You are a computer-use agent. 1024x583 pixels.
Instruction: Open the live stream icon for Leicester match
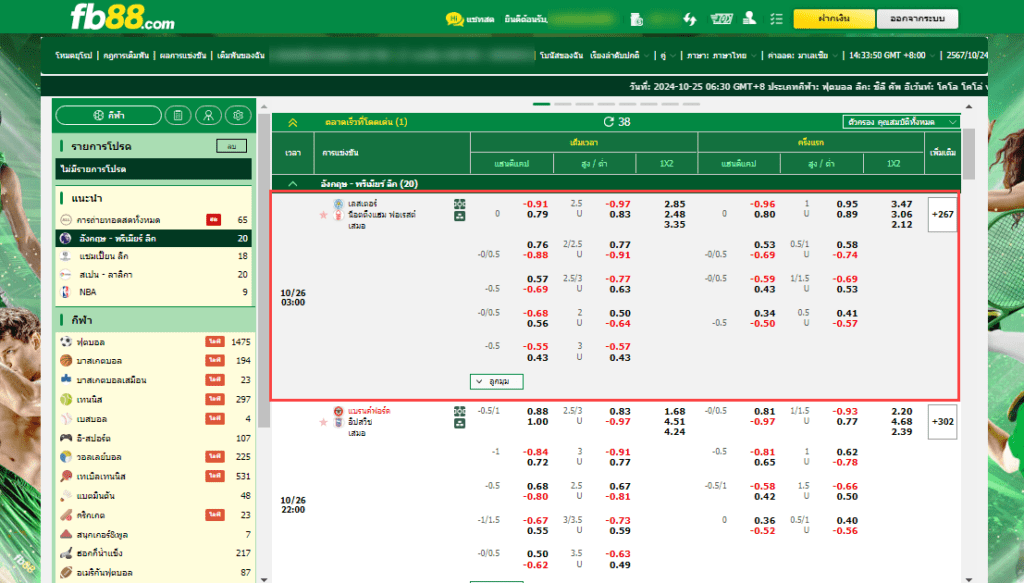[460, 216]
